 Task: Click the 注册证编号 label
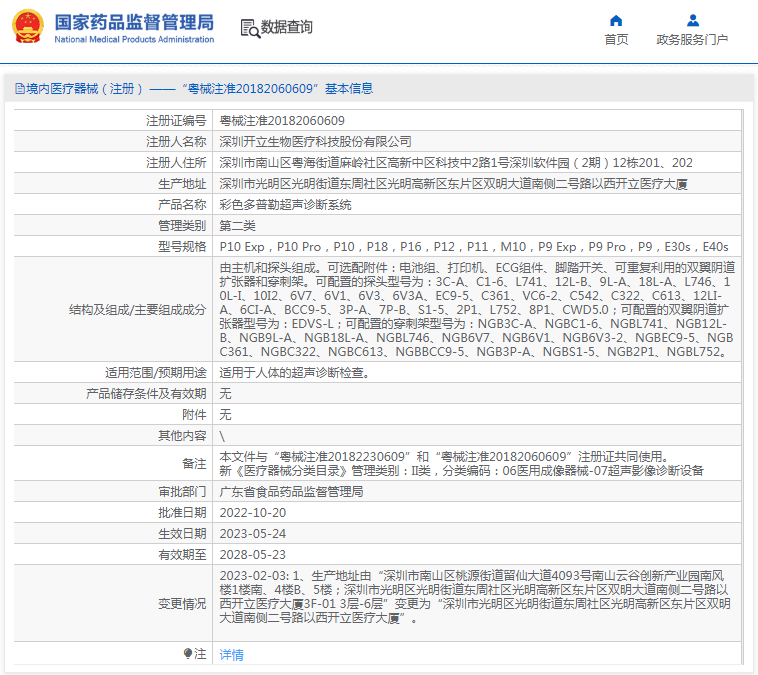[x=176, y=120]
